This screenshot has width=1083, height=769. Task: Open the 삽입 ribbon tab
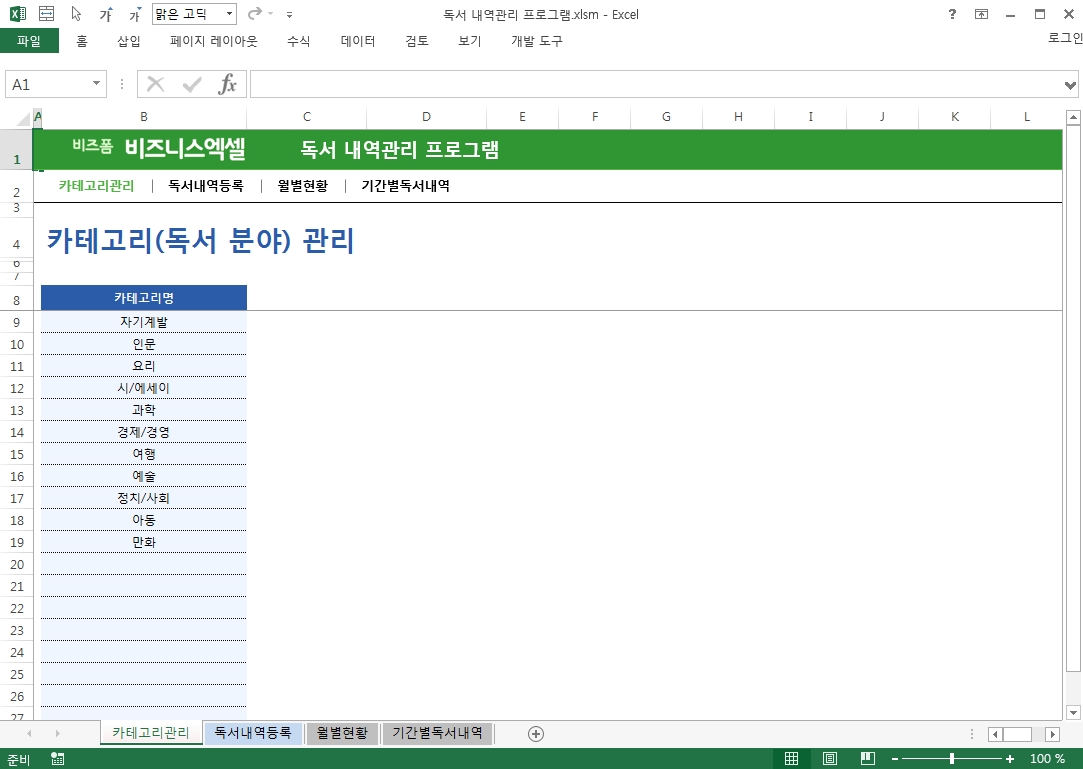[x=128, y=41]
